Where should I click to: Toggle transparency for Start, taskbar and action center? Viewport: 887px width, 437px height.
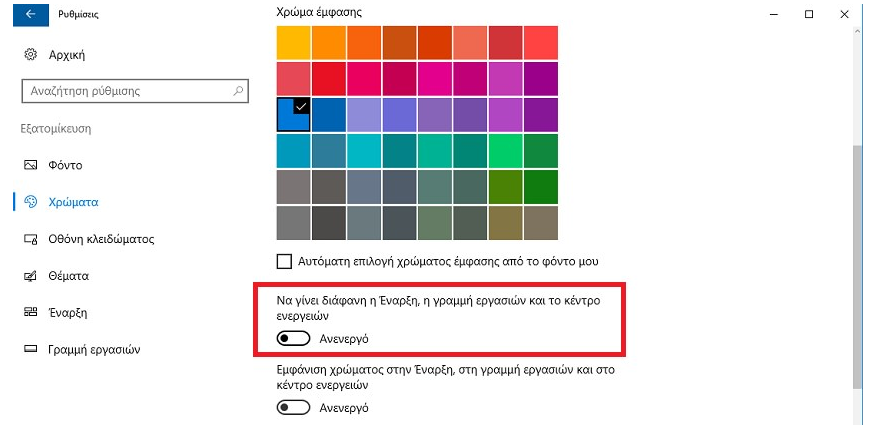pos(293,339)
